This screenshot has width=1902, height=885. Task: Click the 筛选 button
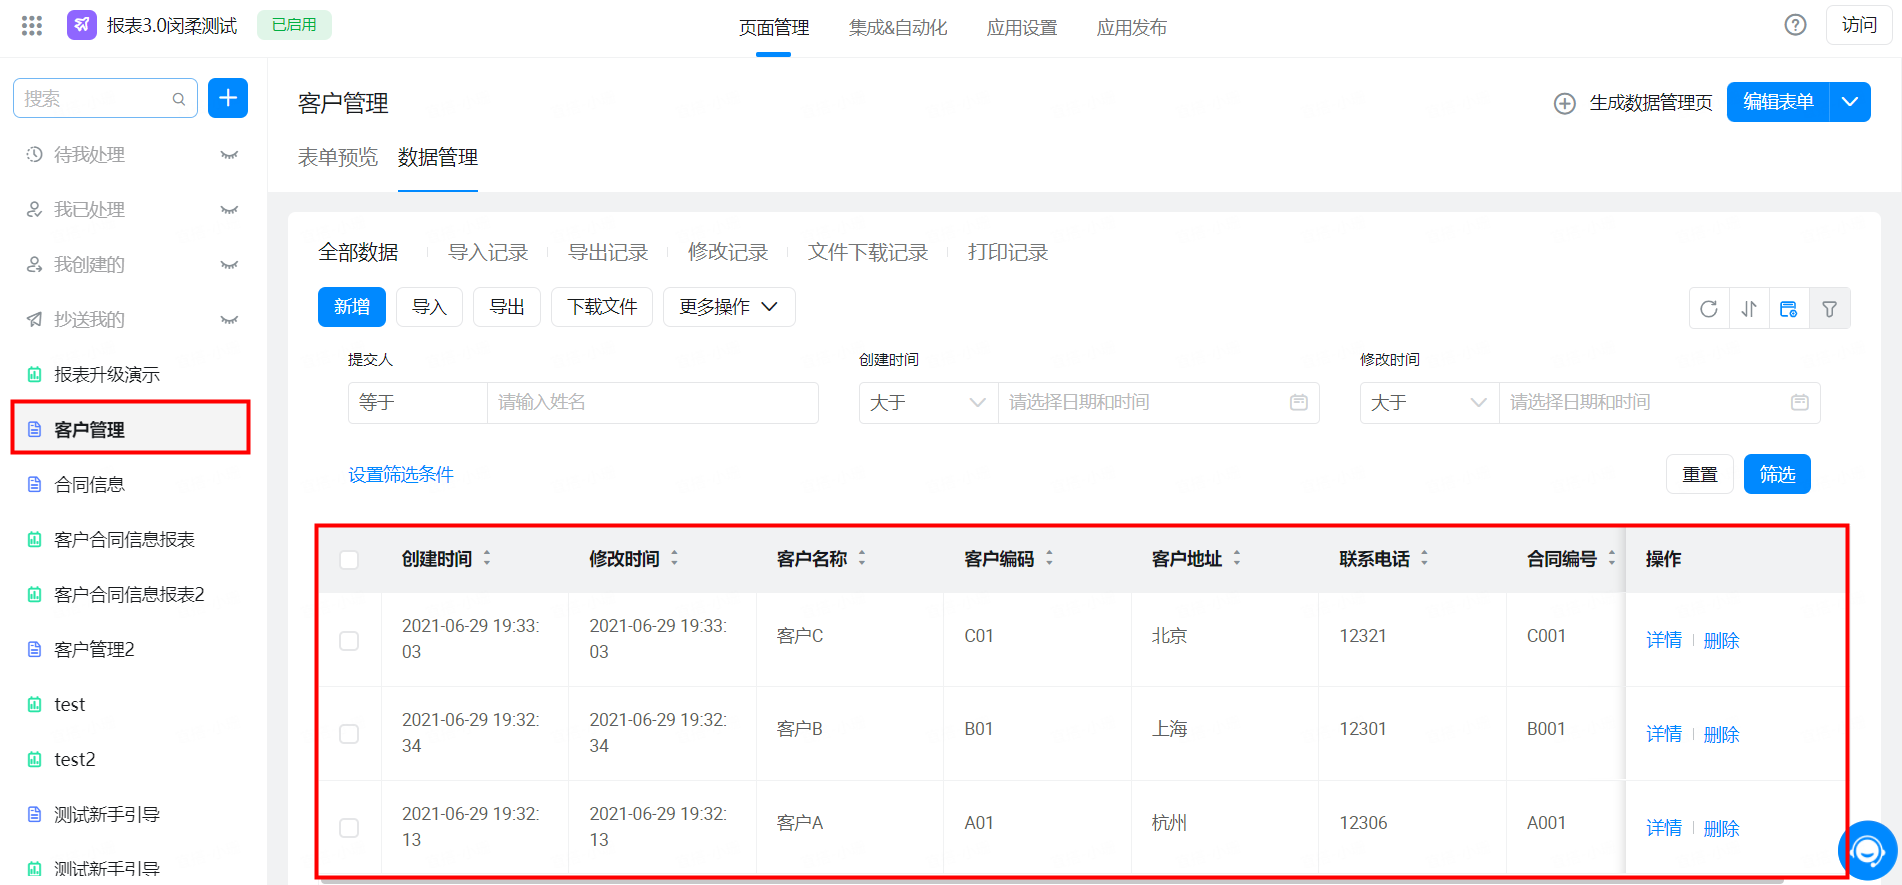coord(1777,474)
